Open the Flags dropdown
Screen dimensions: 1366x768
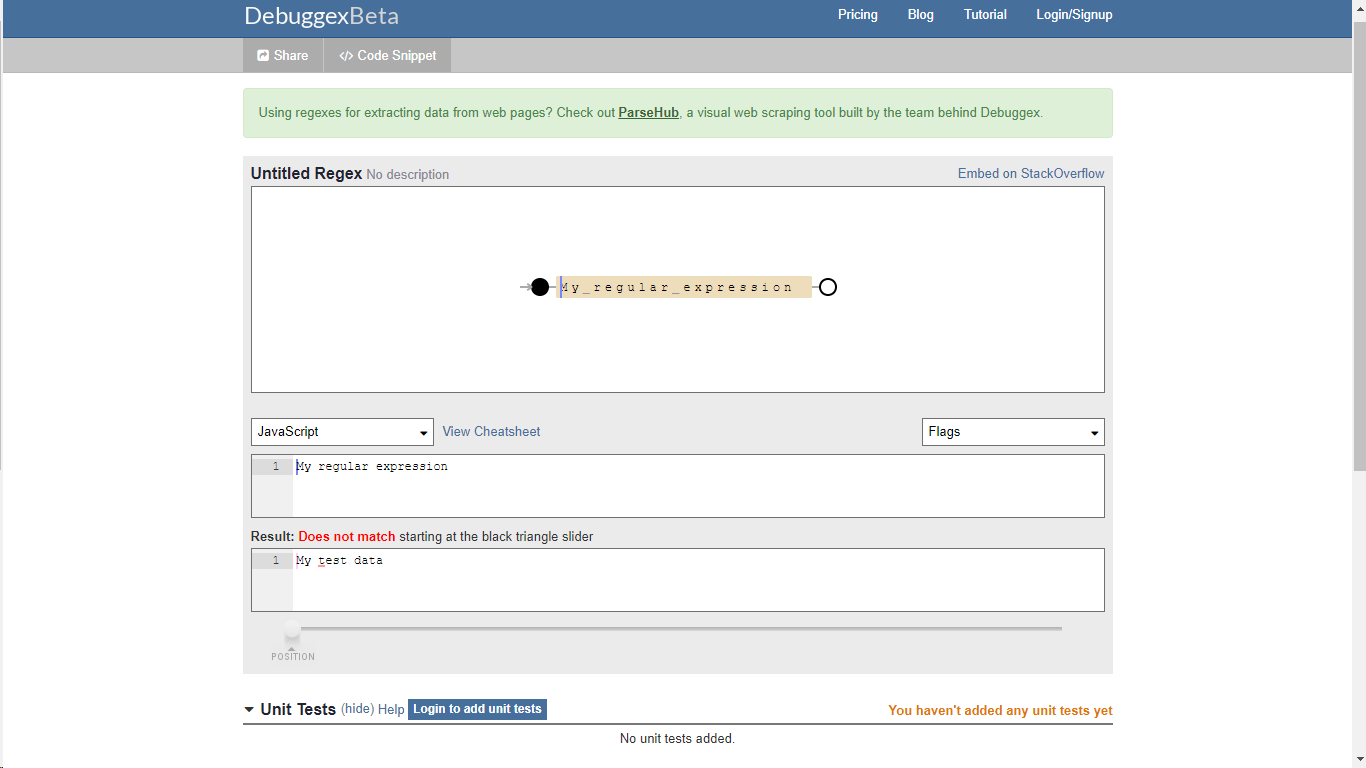pos(1012,431)
